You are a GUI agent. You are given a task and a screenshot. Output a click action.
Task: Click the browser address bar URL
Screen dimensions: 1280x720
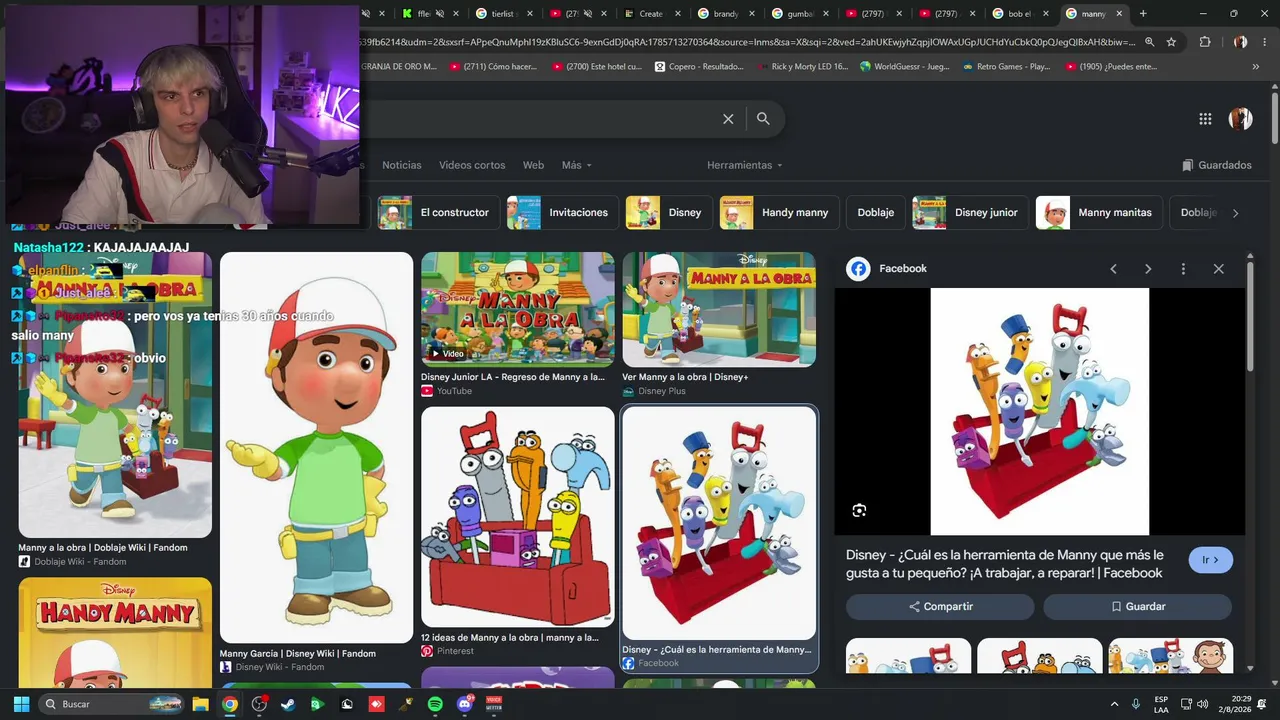point(747,42)
